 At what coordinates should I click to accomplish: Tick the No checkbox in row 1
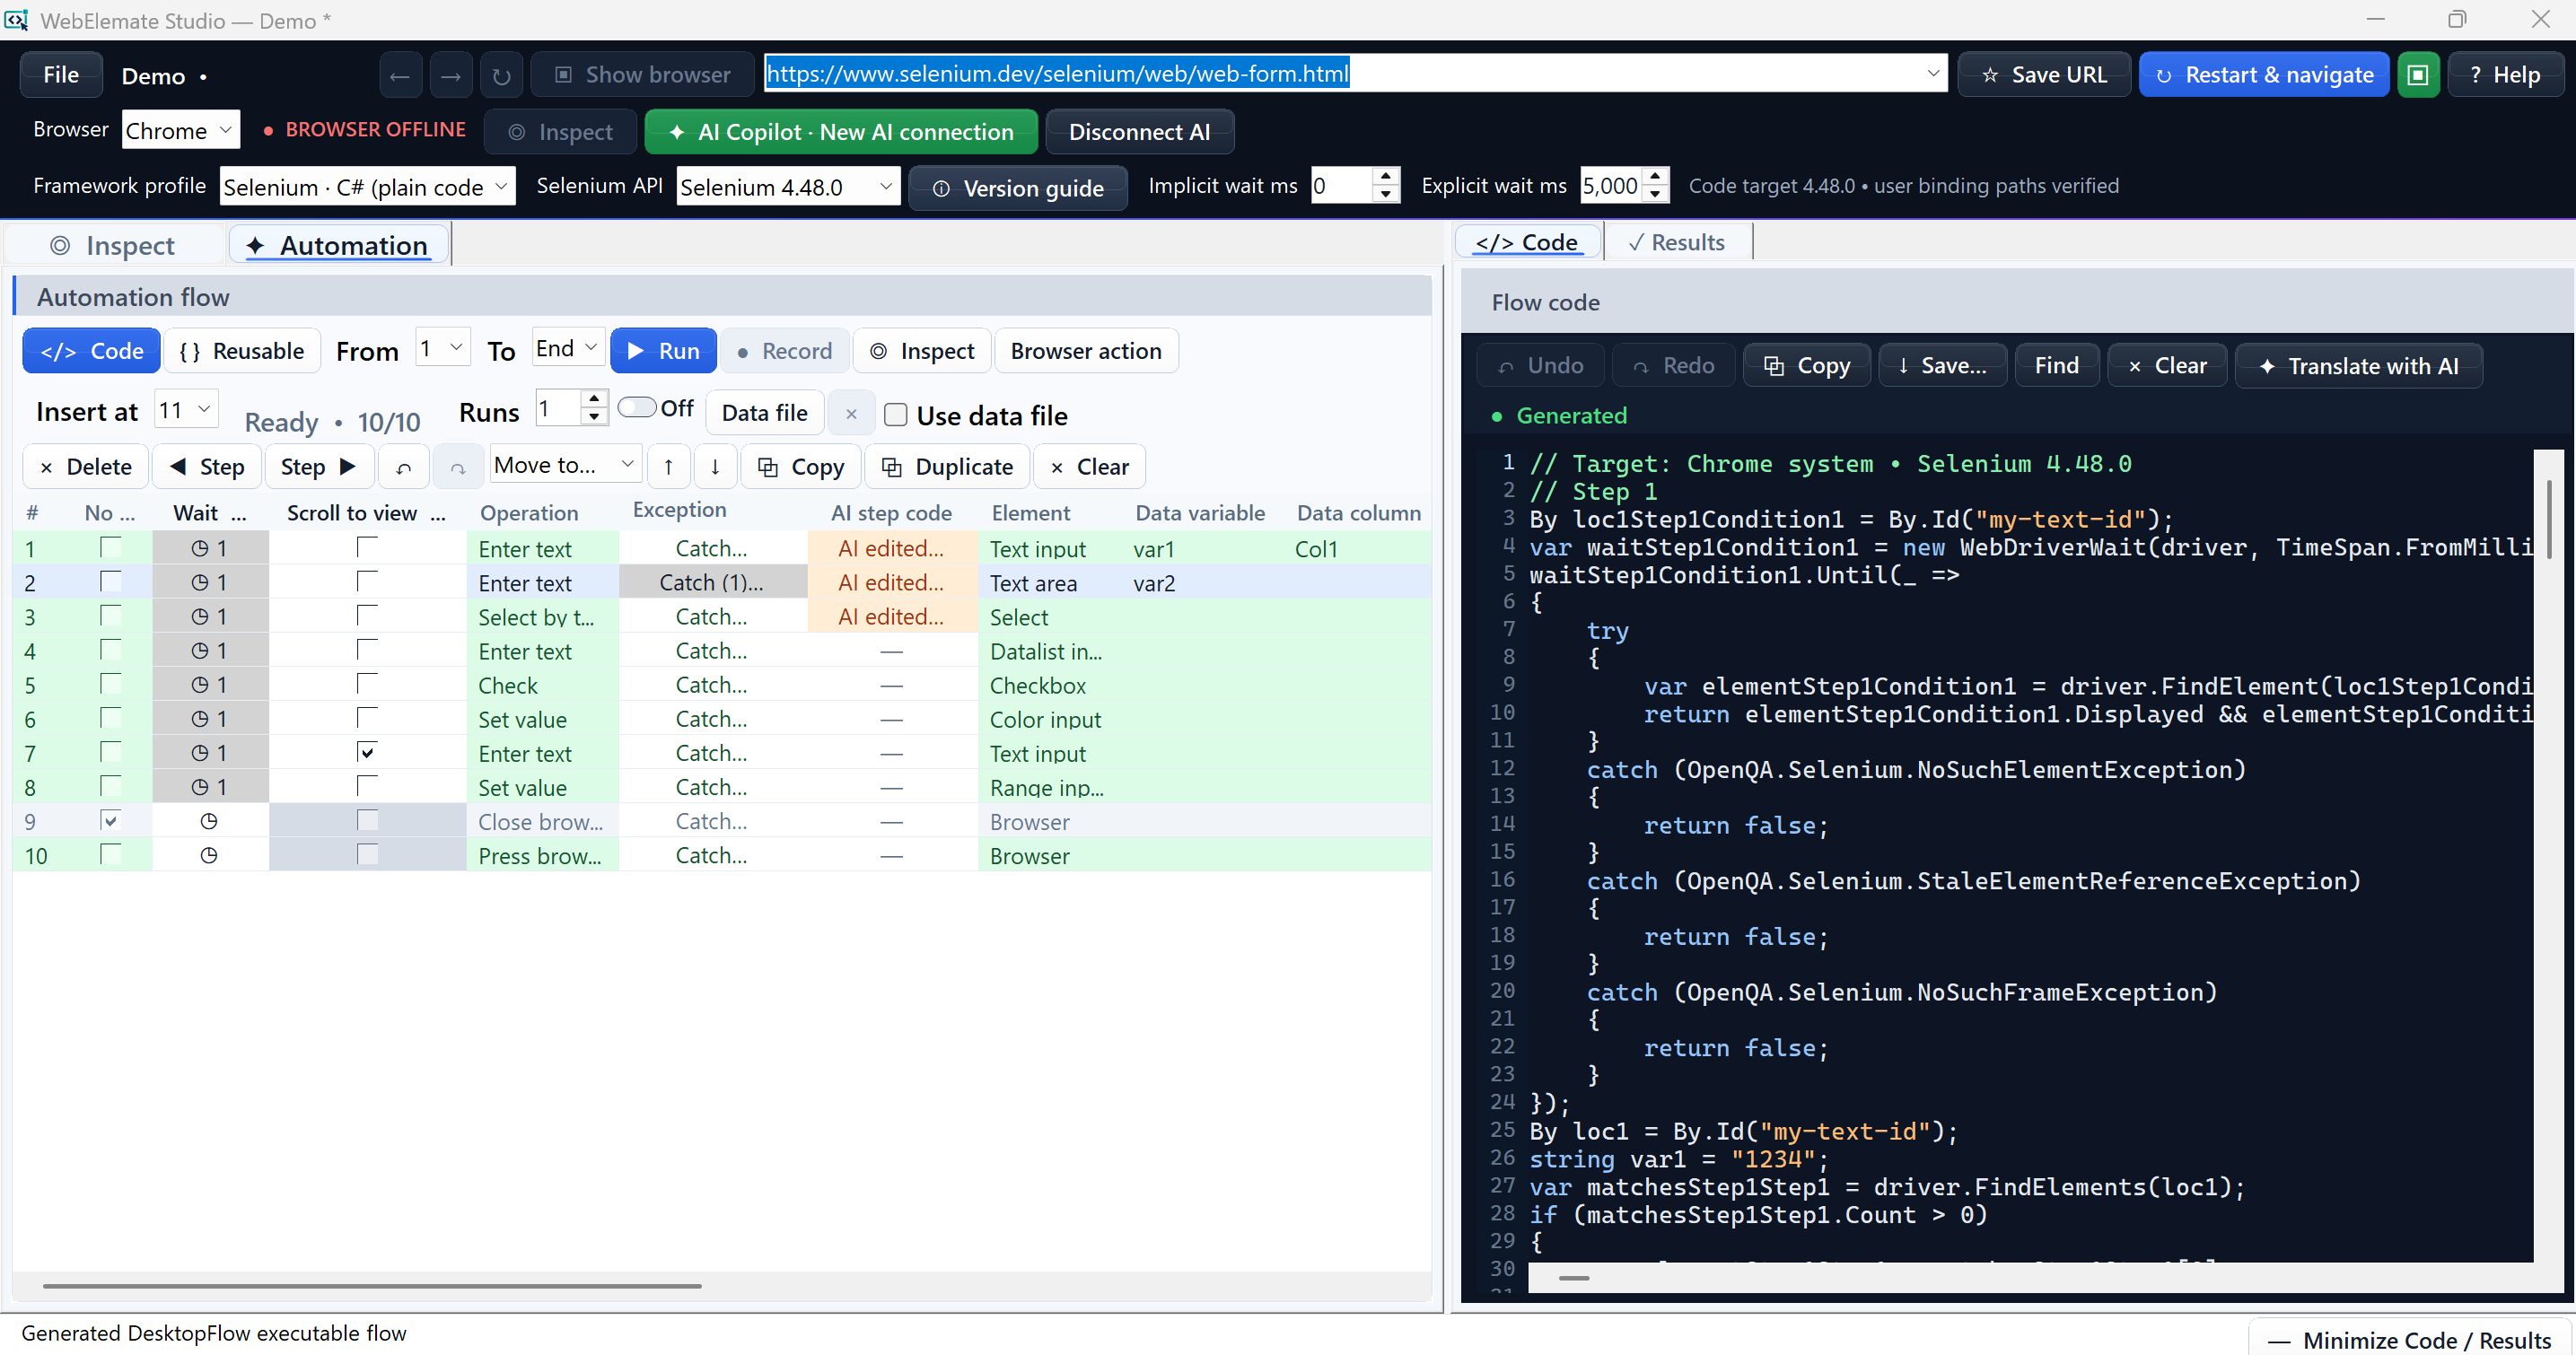coord(110,547)
